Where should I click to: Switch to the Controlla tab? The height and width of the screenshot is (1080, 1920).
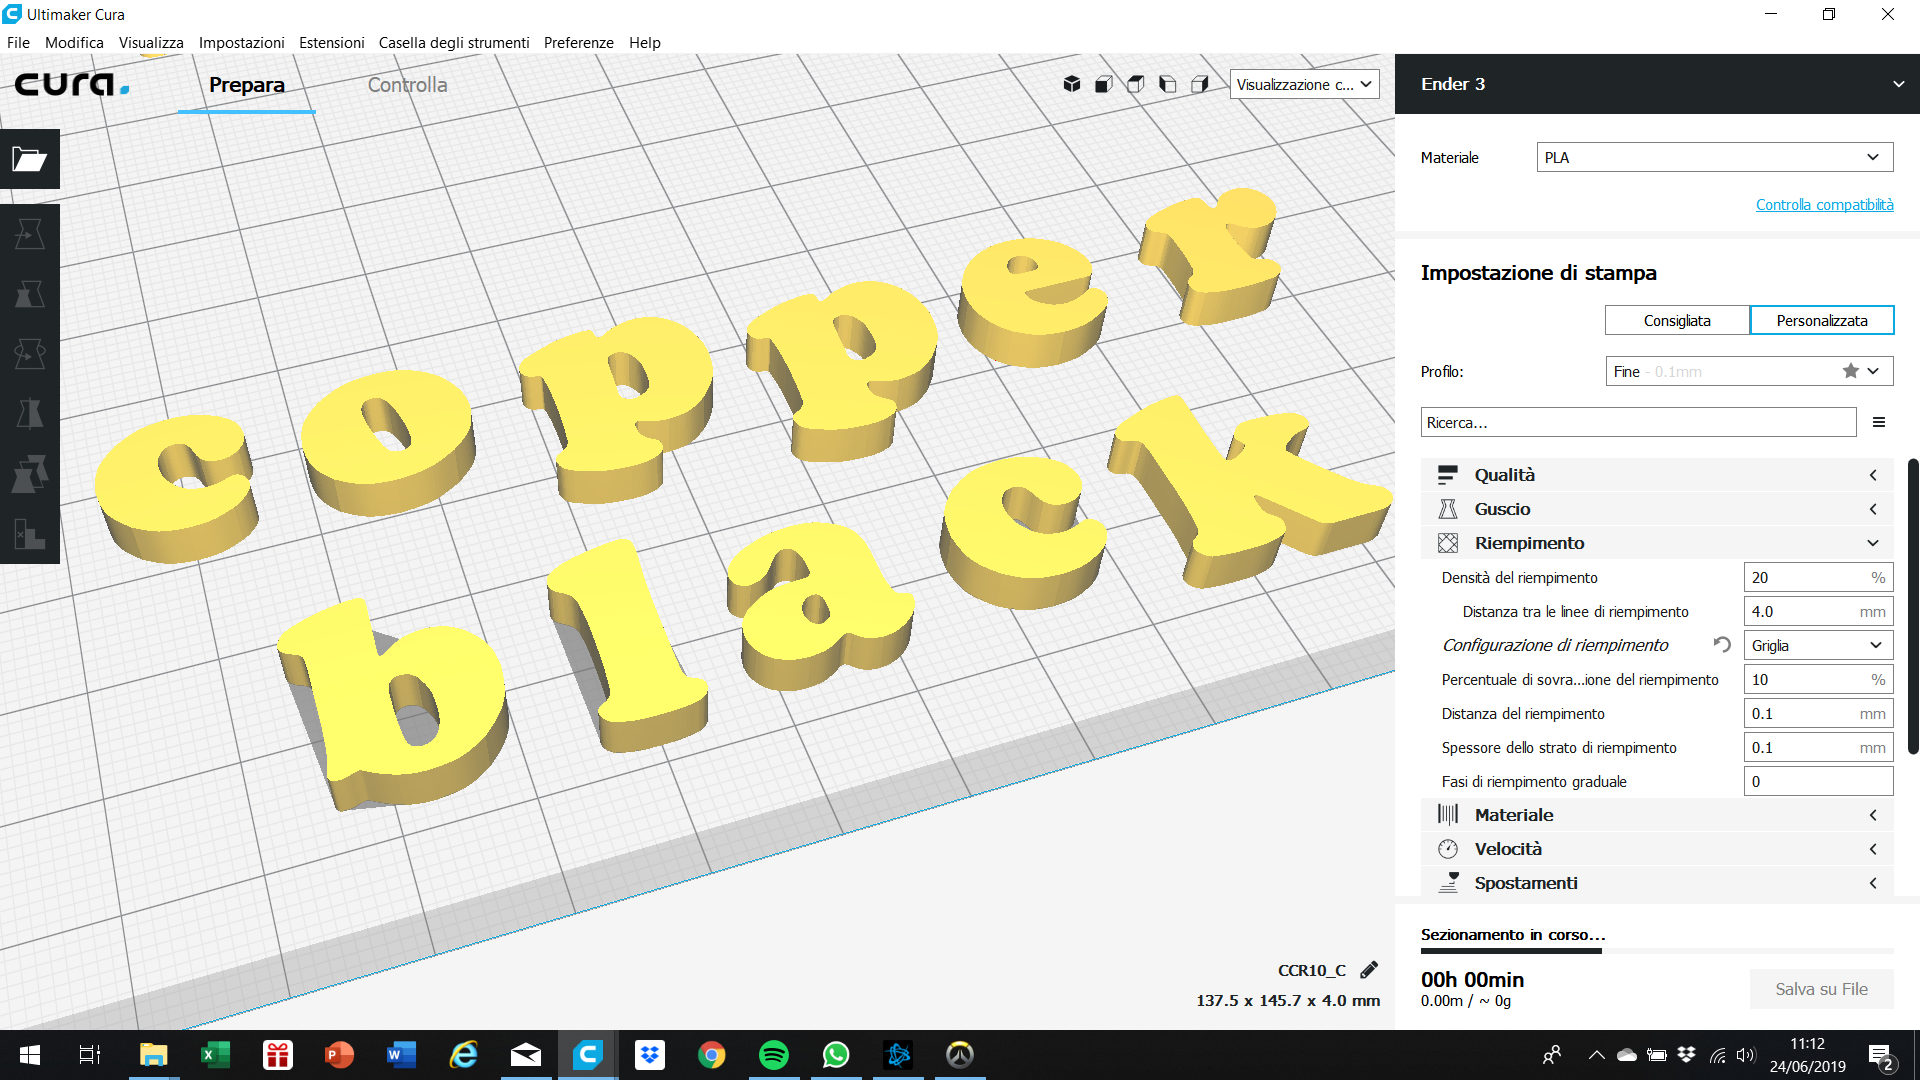(407, 85)
